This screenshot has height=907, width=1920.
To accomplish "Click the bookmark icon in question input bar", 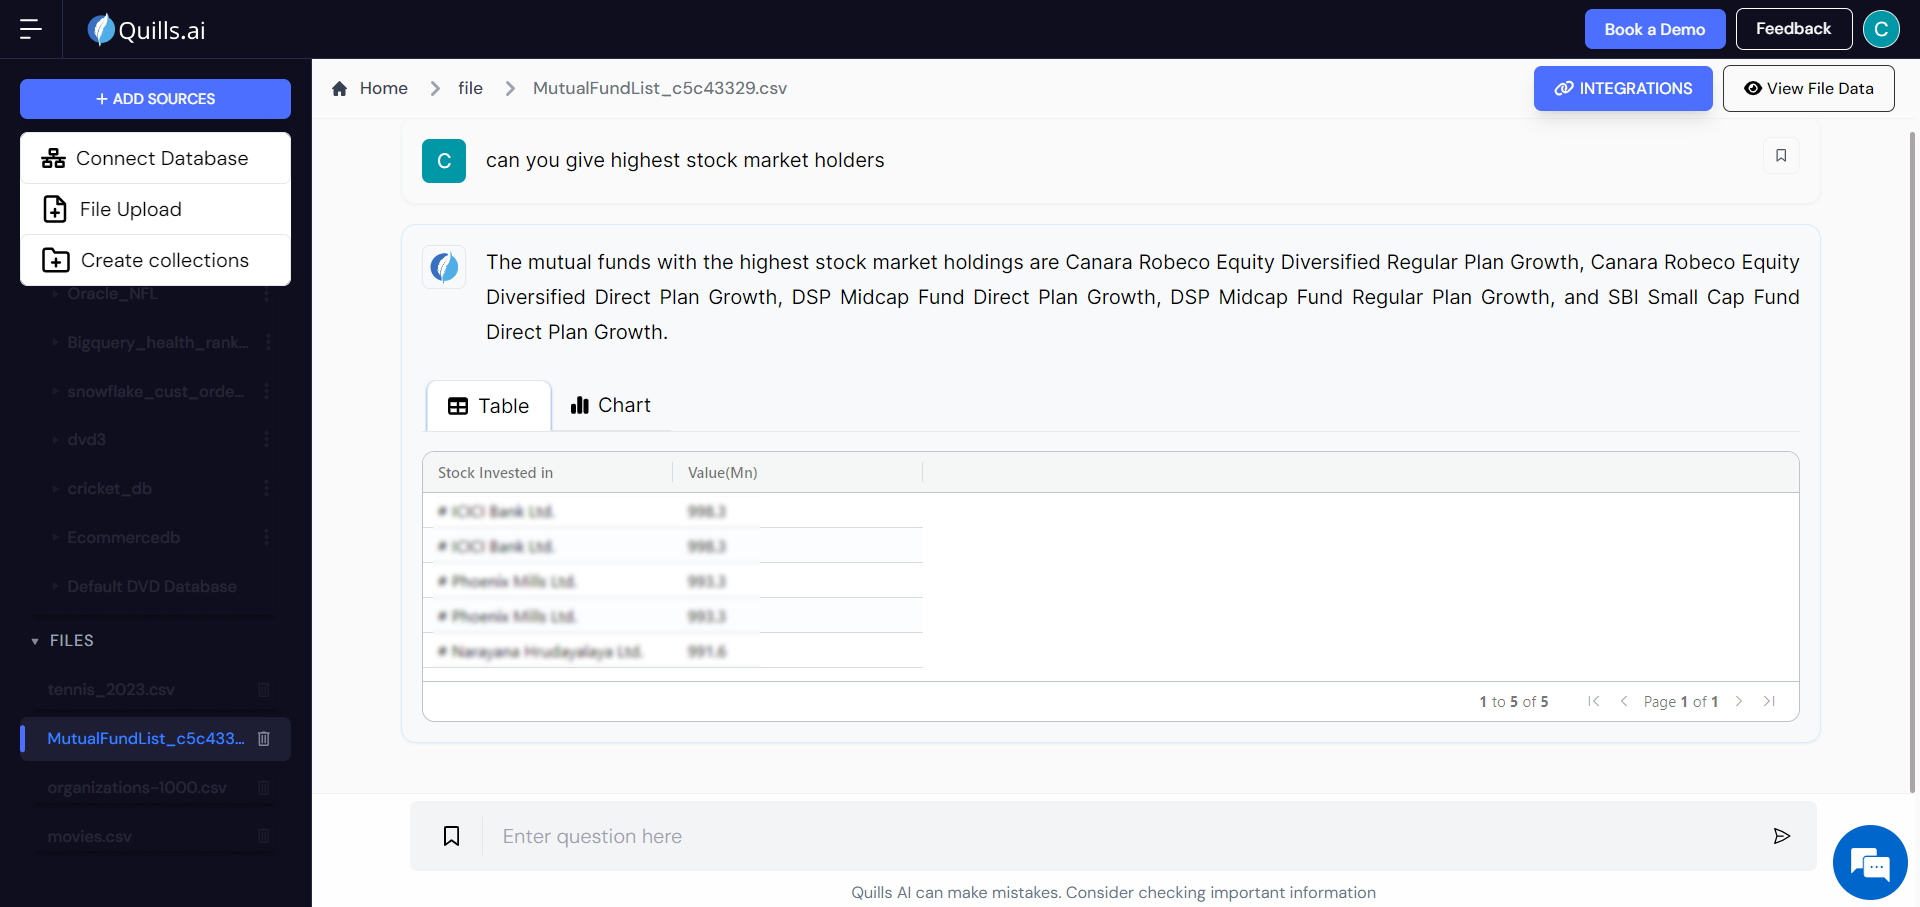I will coord(452,836).
